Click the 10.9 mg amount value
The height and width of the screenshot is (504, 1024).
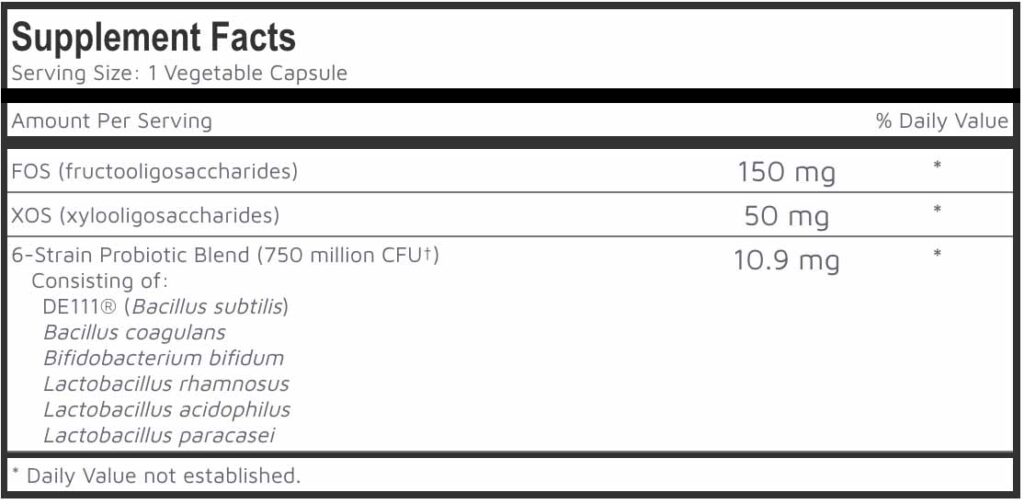click(787, 261)
